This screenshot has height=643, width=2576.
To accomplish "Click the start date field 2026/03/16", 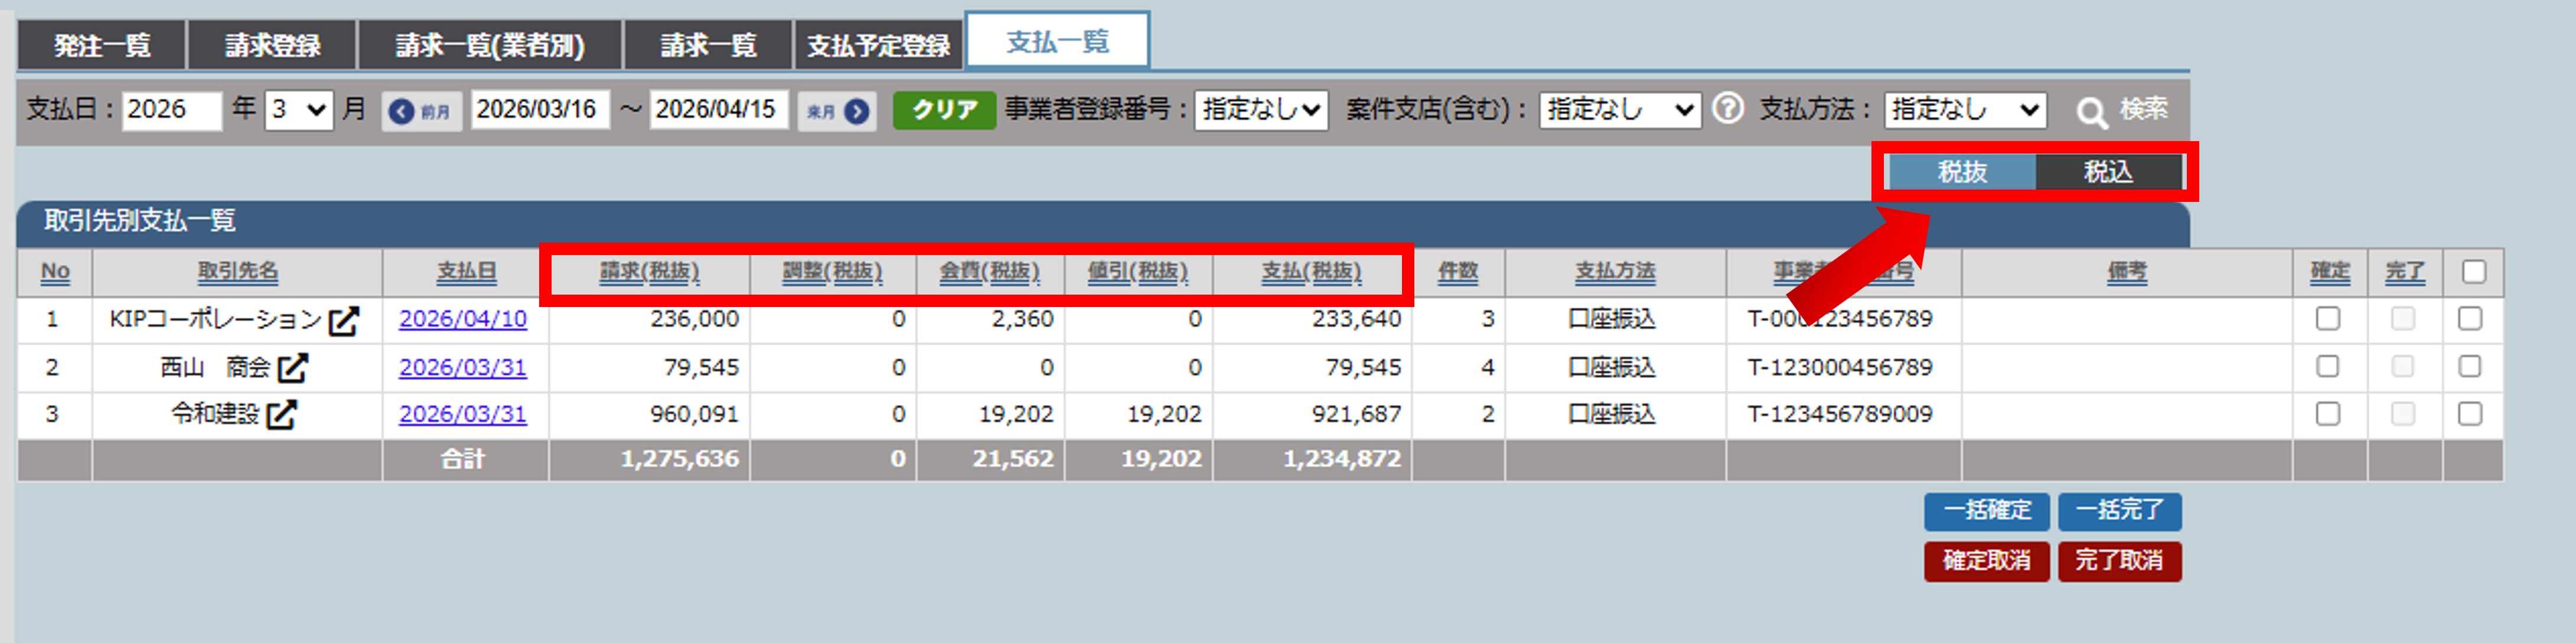I will click(x=538, y=110).
